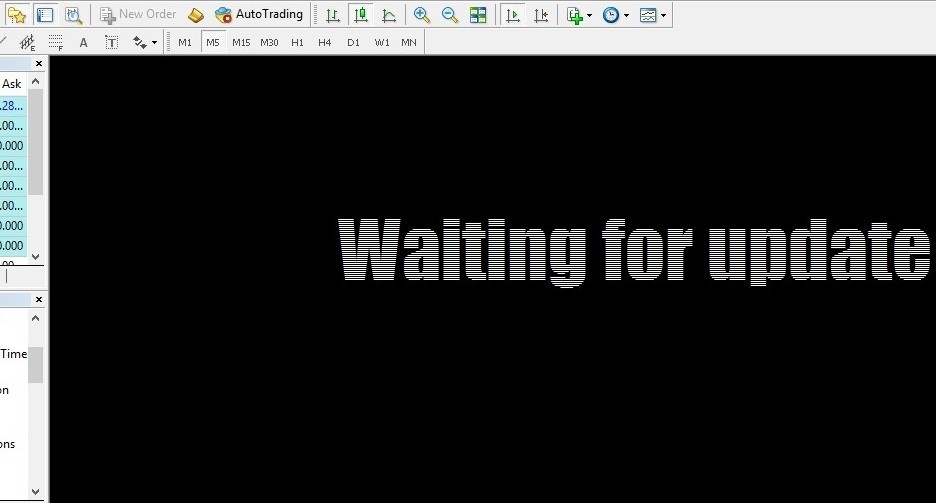Switch chart to Candlesticks mode
This screenshot has height=503, width=936.
[361, 15]
